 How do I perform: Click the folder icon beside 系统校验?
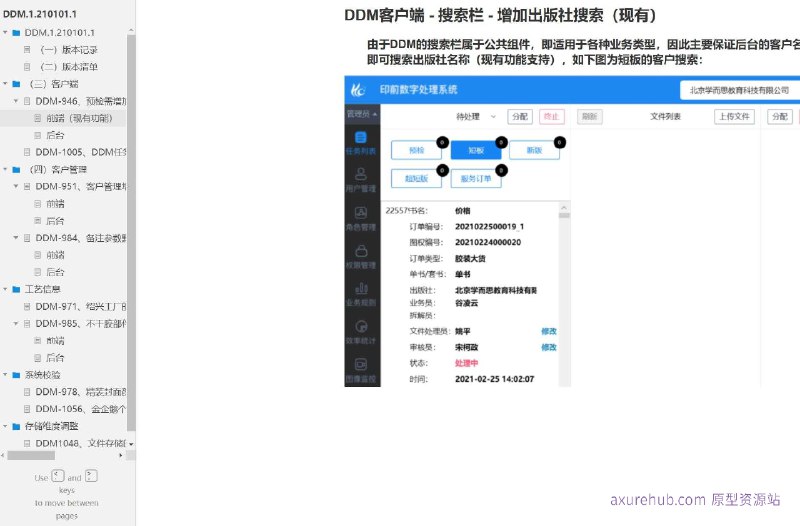(16, 375)
